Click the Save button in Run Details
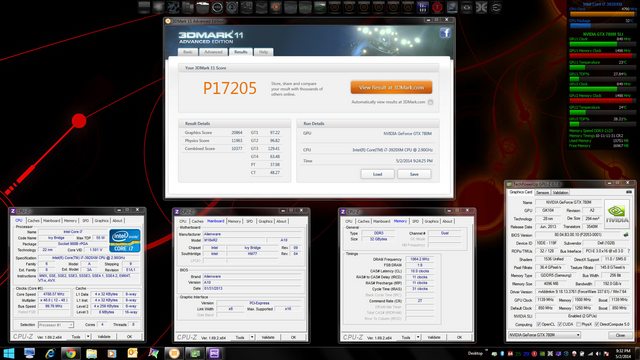 click(414, 174)
